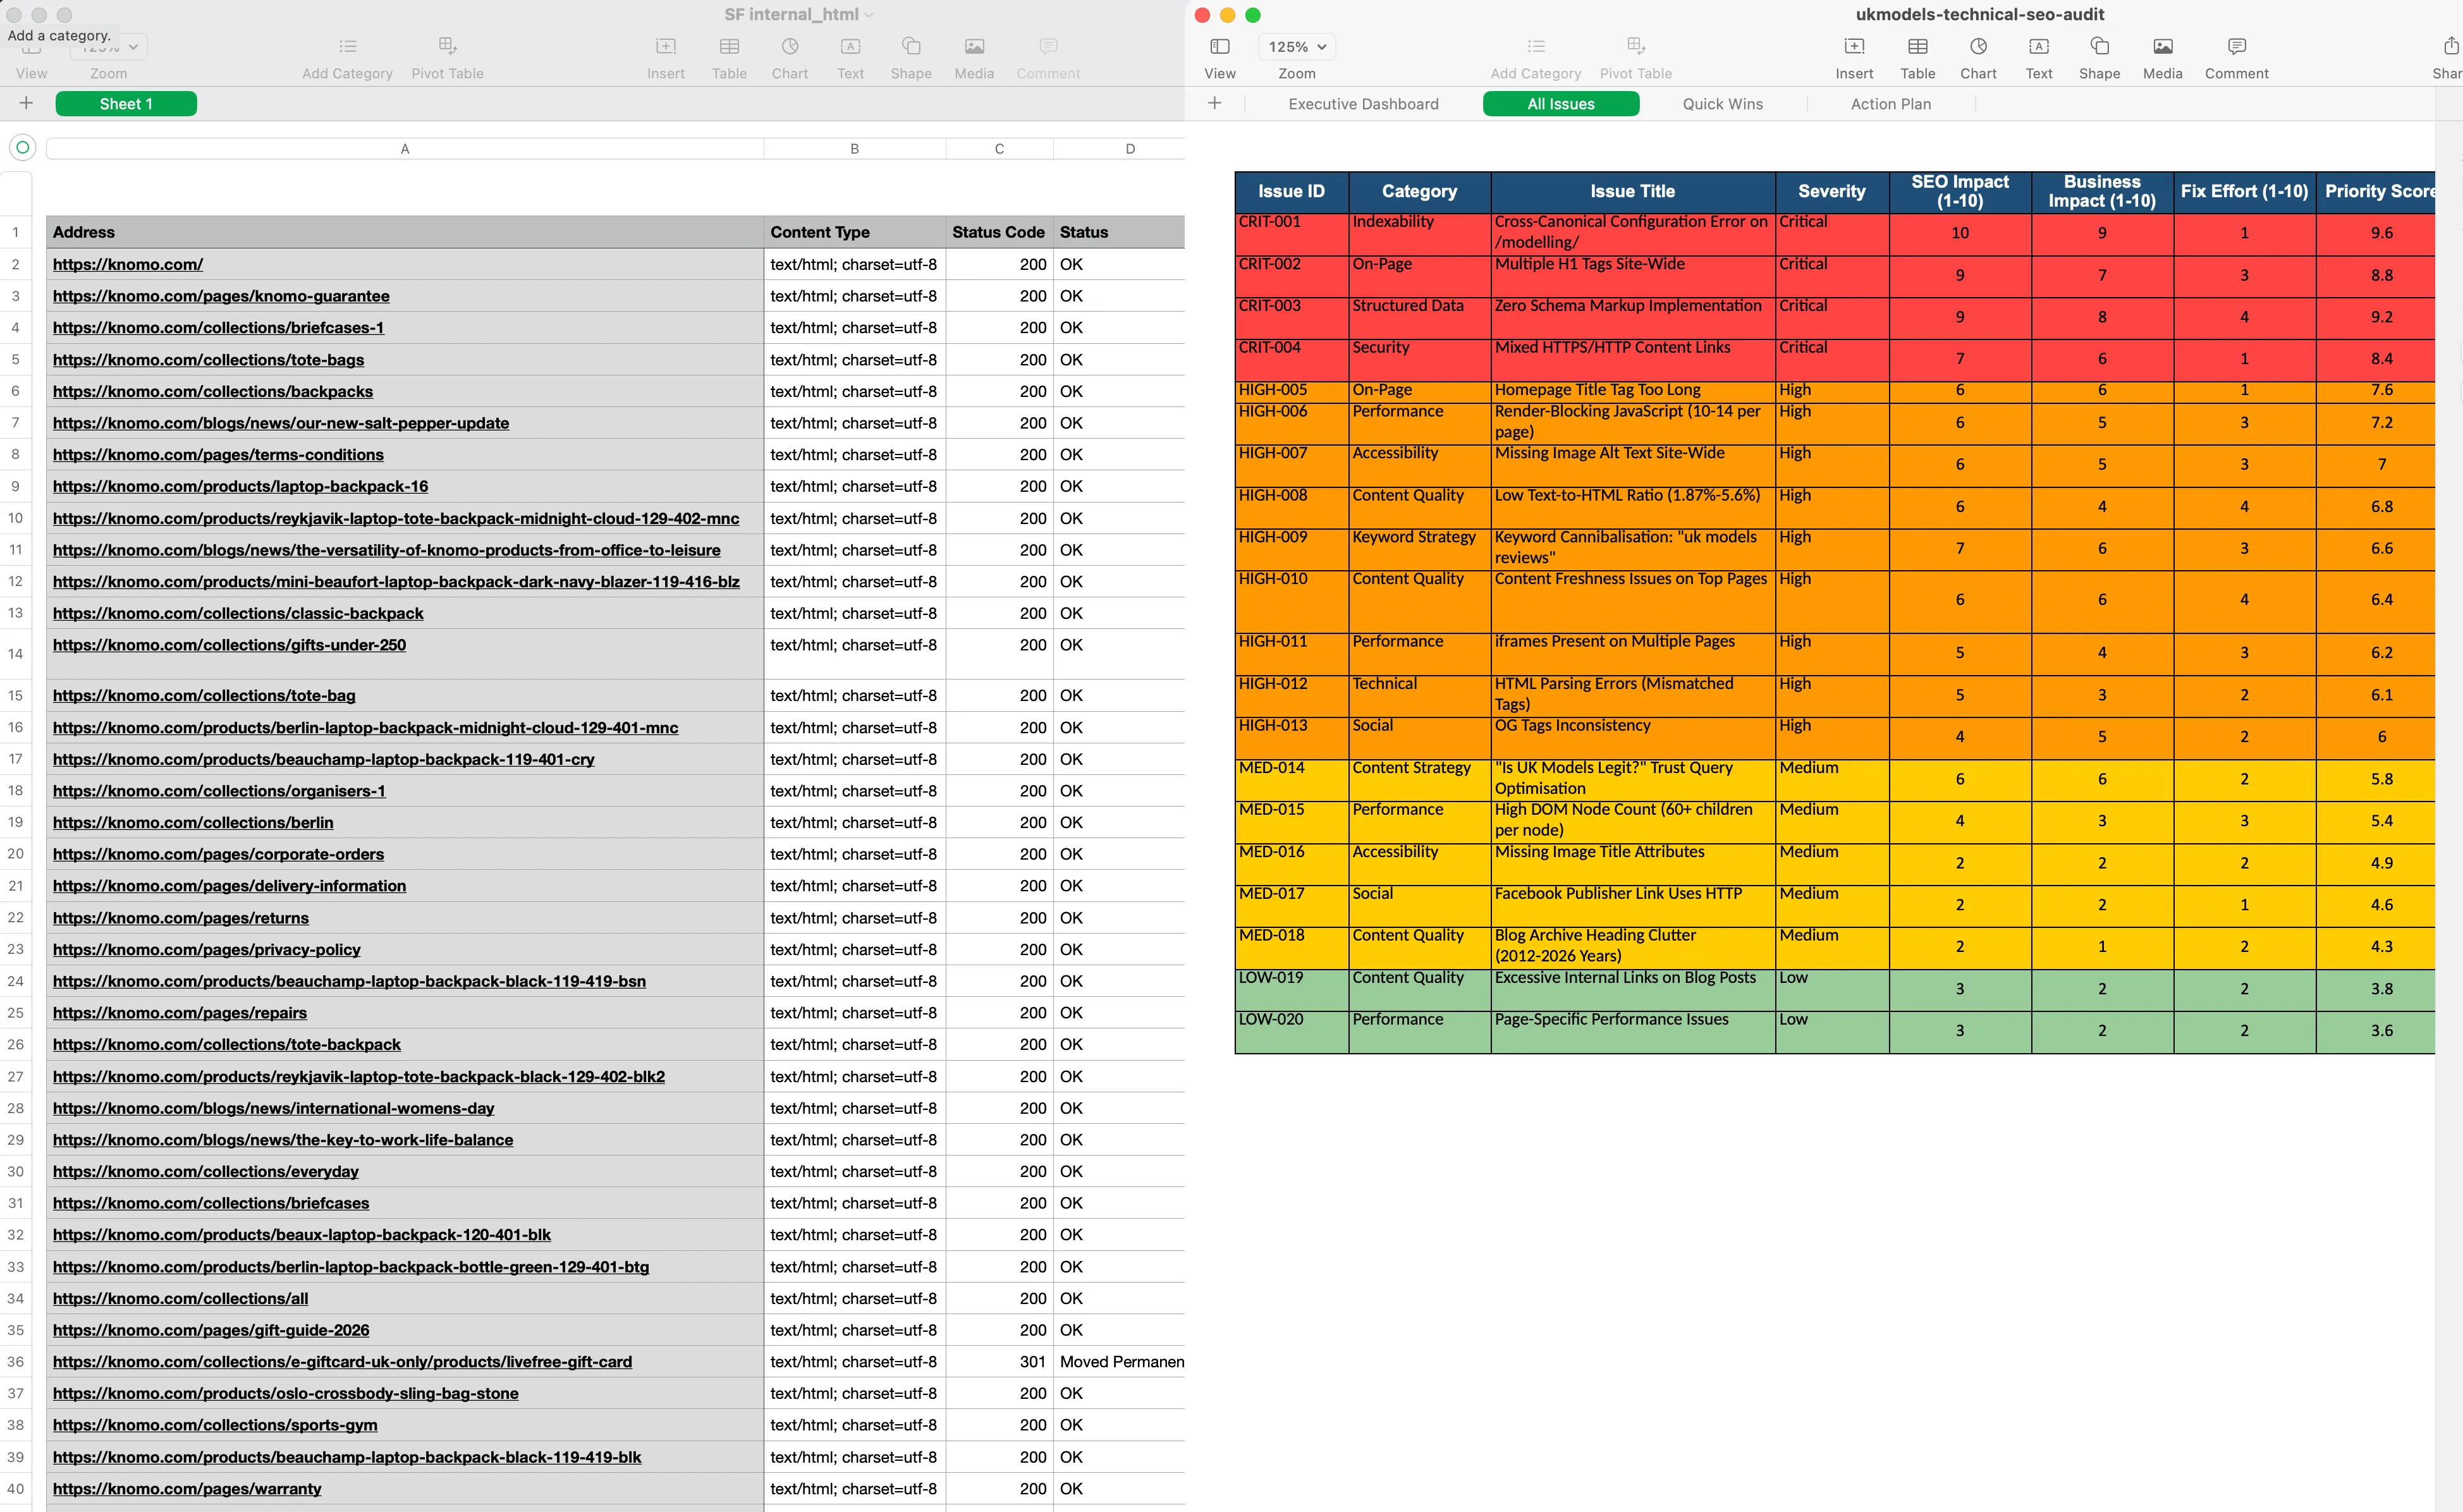Click the Media icon in ukmodels toolbar
Screen dimensions: 2463x1512
point(2162,47)
